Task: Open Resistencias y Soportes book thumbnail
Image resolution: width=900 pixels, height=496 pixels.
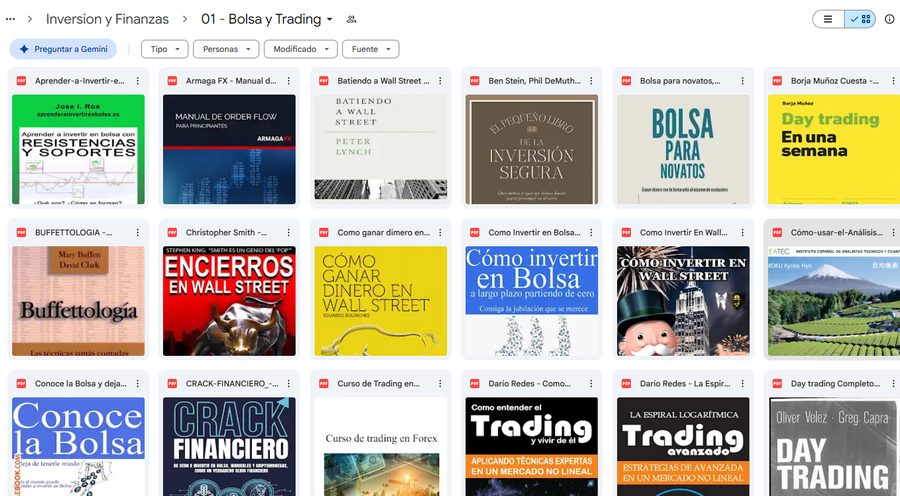Action: tap(78, 149)
